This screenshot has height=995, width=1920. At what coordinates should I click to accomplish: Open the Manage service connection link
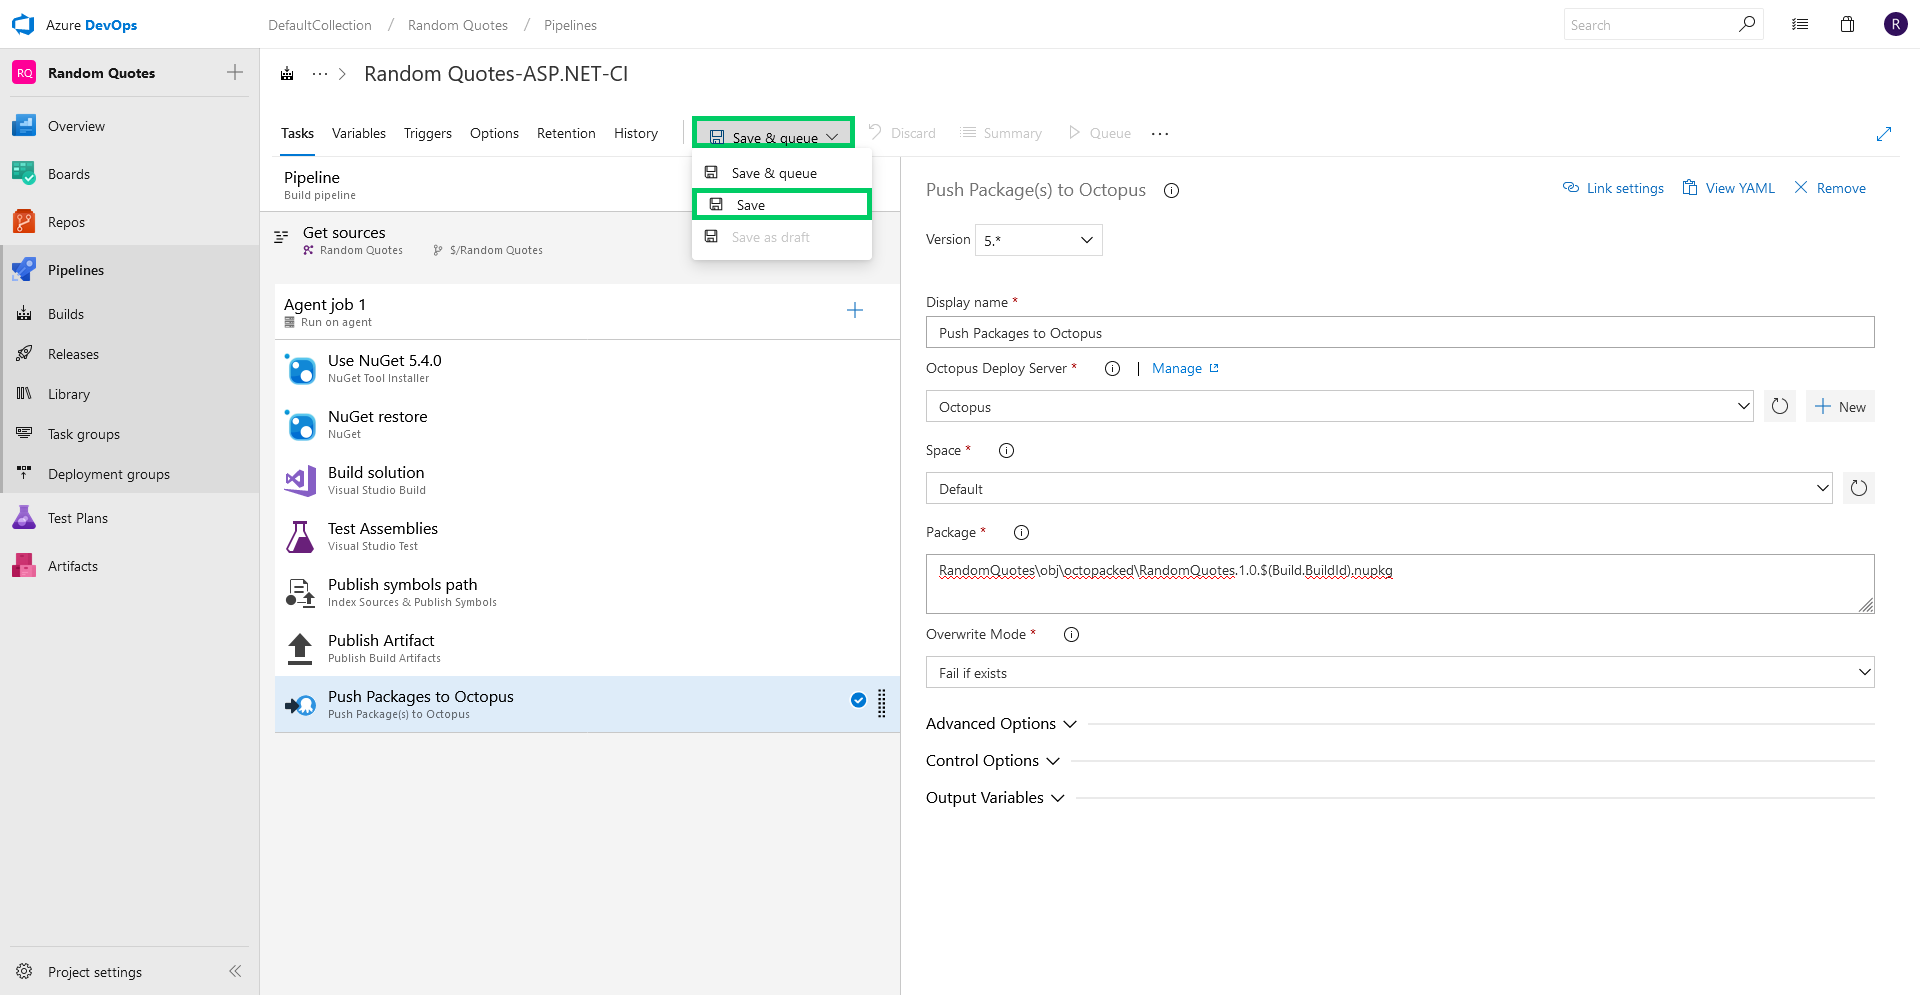pyautogui.click(x=1185, y=368)
